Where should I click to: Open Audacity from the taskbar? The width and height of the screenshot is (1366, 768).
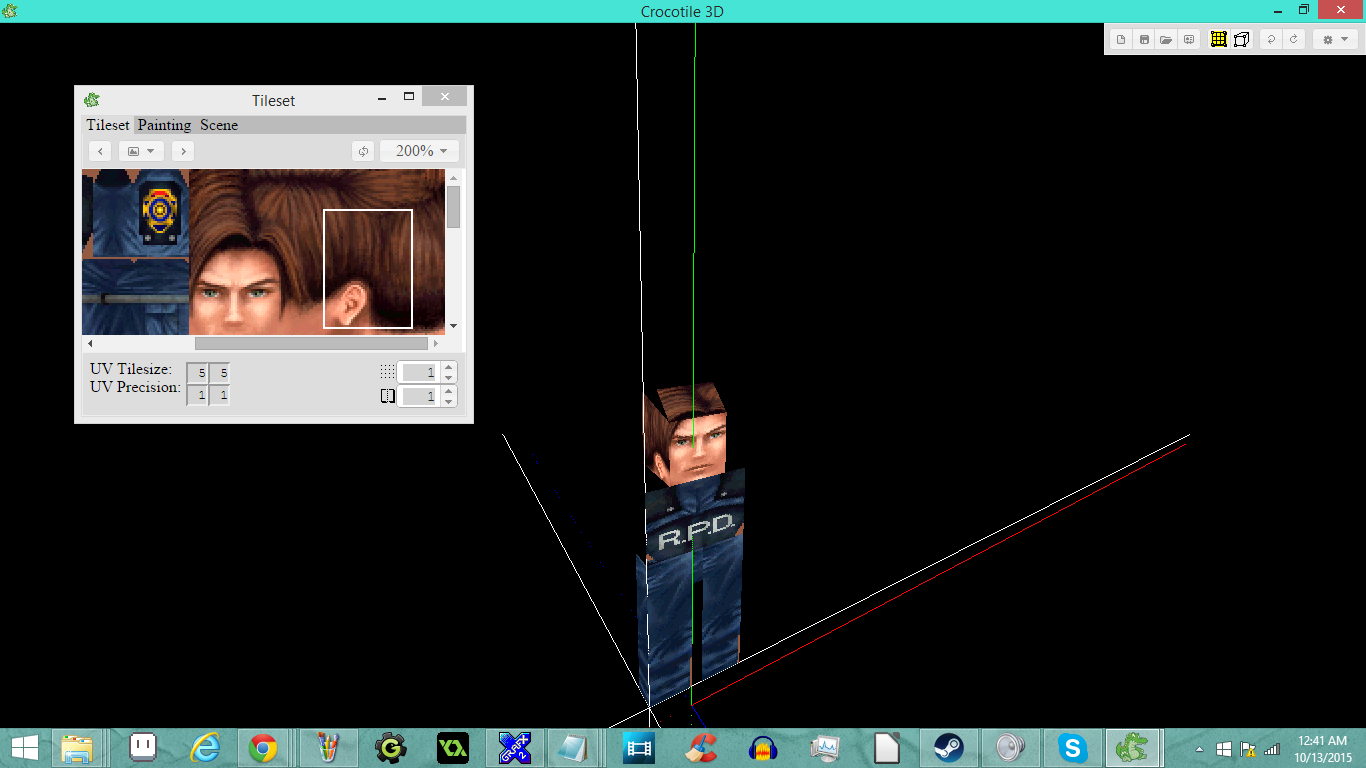764,747
